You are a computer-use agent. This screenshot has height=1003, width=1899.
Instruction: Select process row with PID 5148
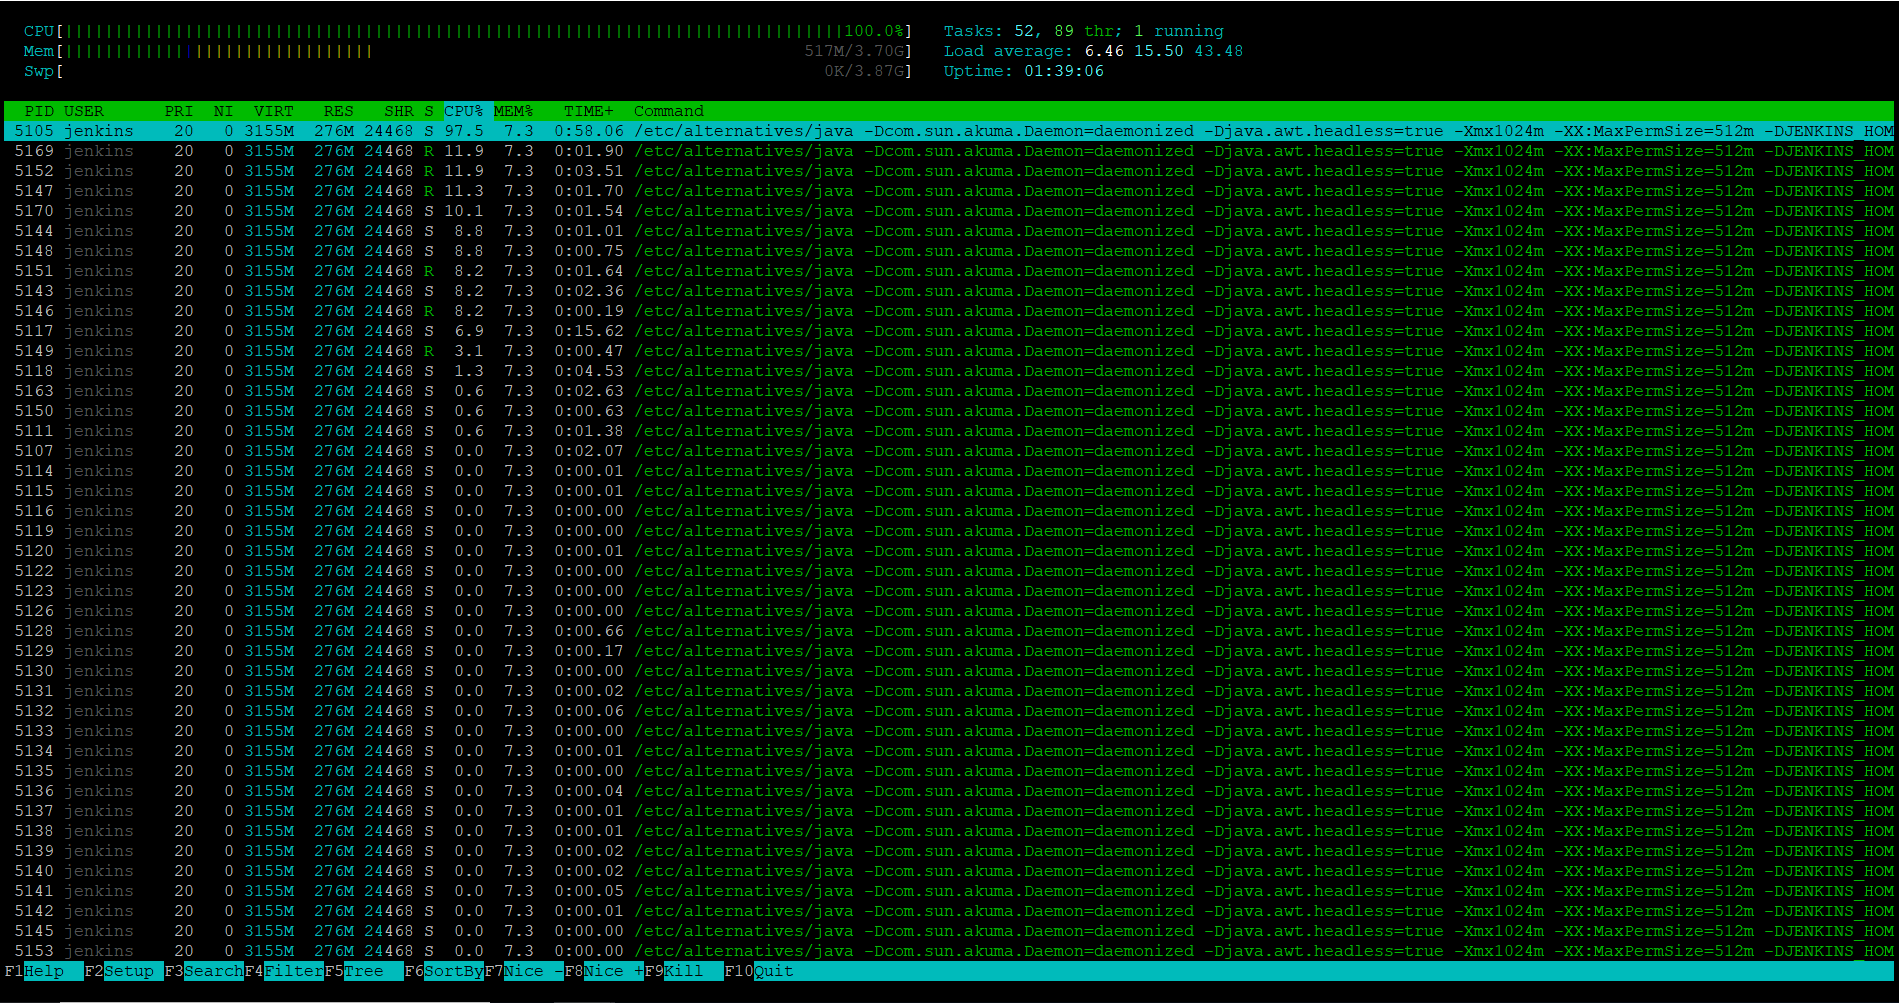click(x=949, y=251)
